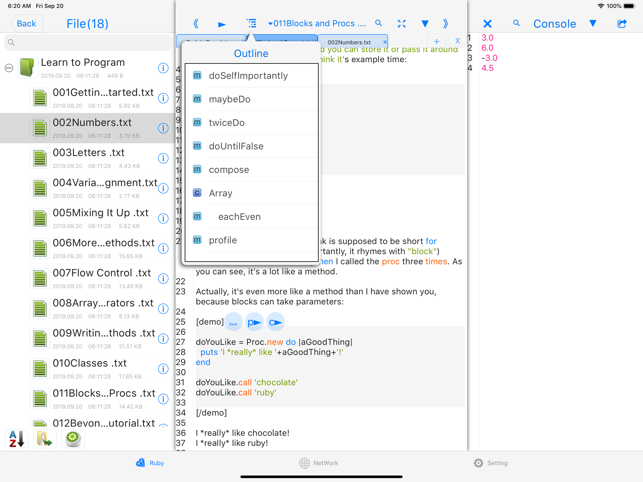Clear the console with the X icon
The image size is (643, 482).
tap(487, 24)
